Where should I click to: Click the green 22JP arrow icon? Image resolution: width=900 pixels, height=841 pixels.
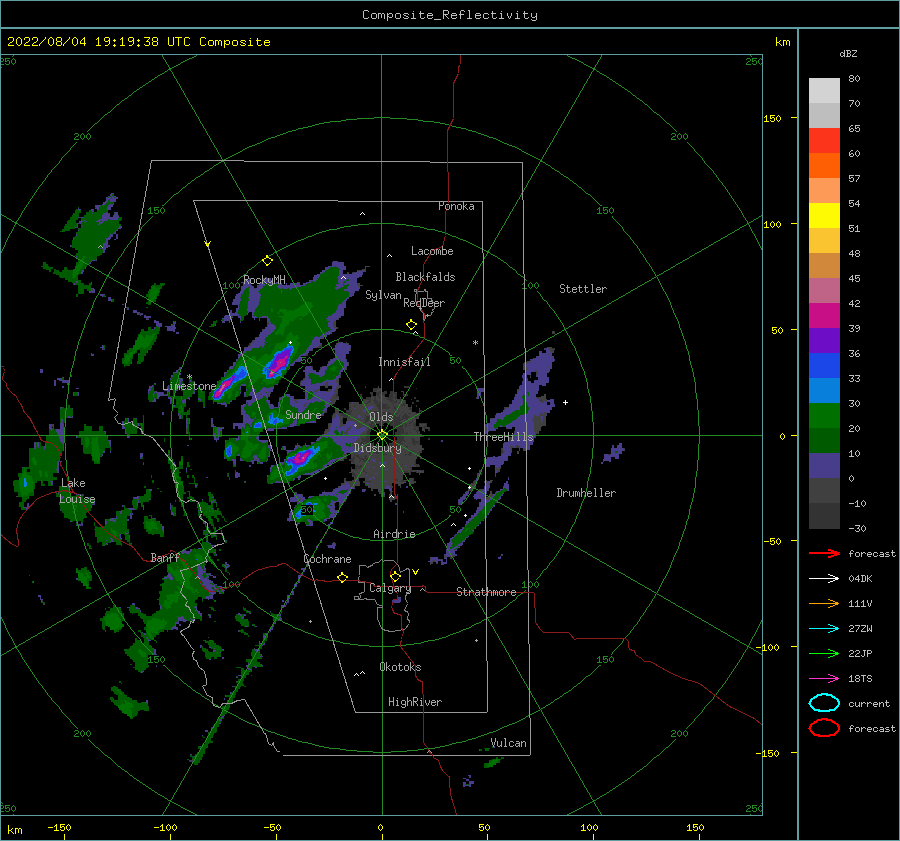tap(824, 653)
